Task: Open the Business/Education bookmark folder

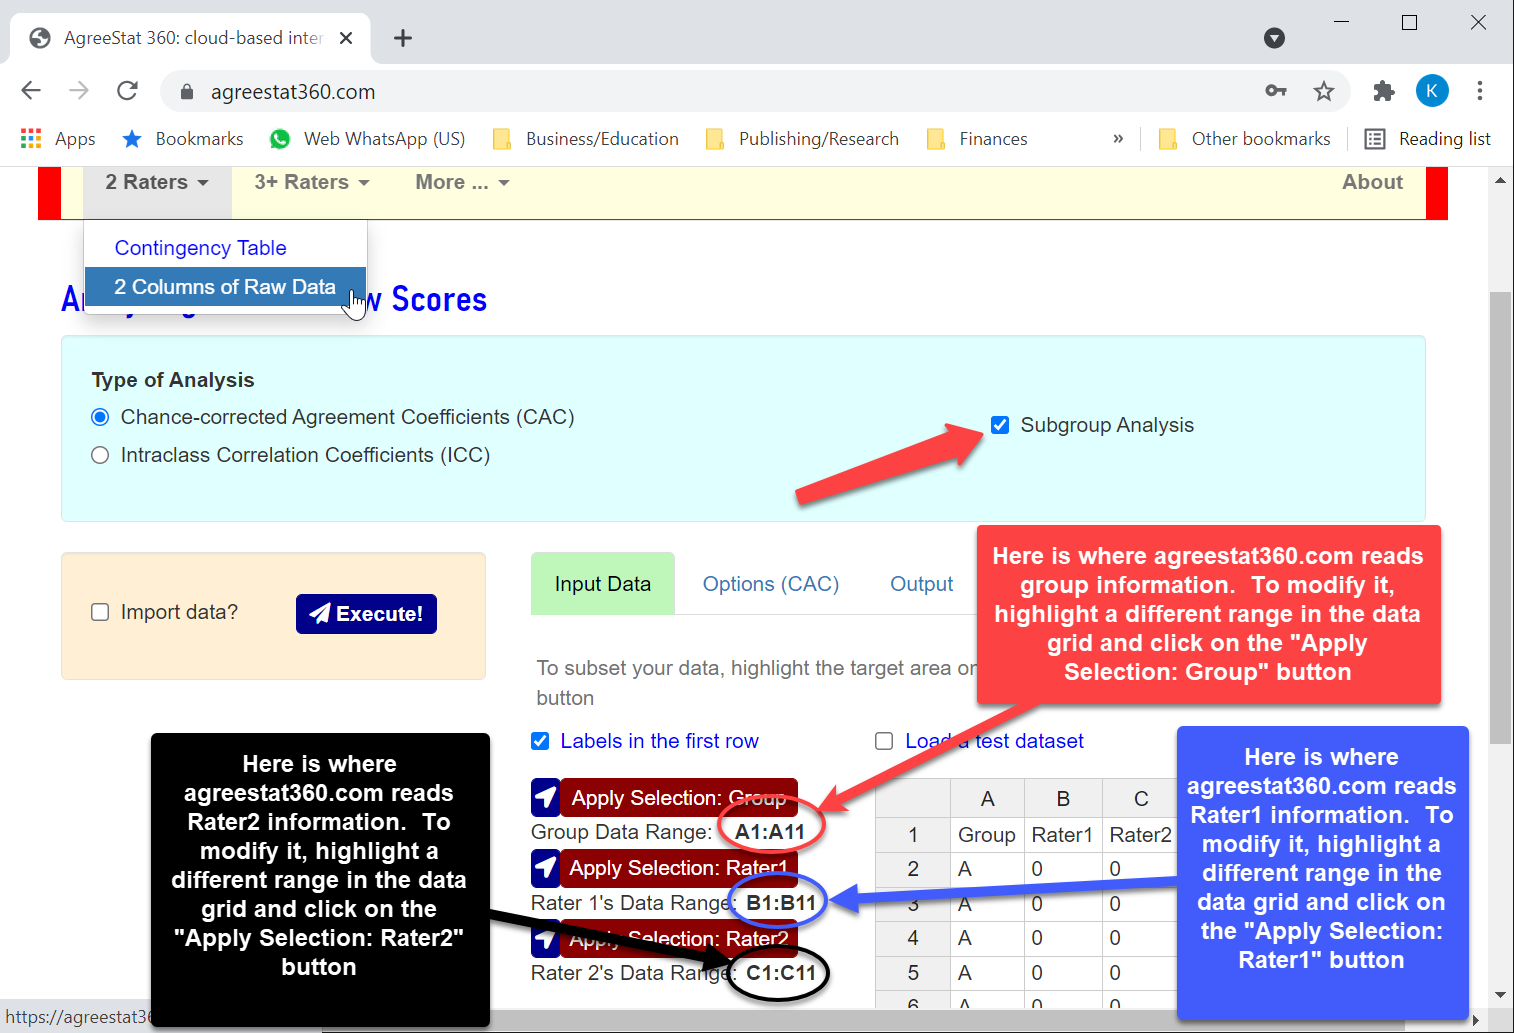Action: tap(586, 139)
